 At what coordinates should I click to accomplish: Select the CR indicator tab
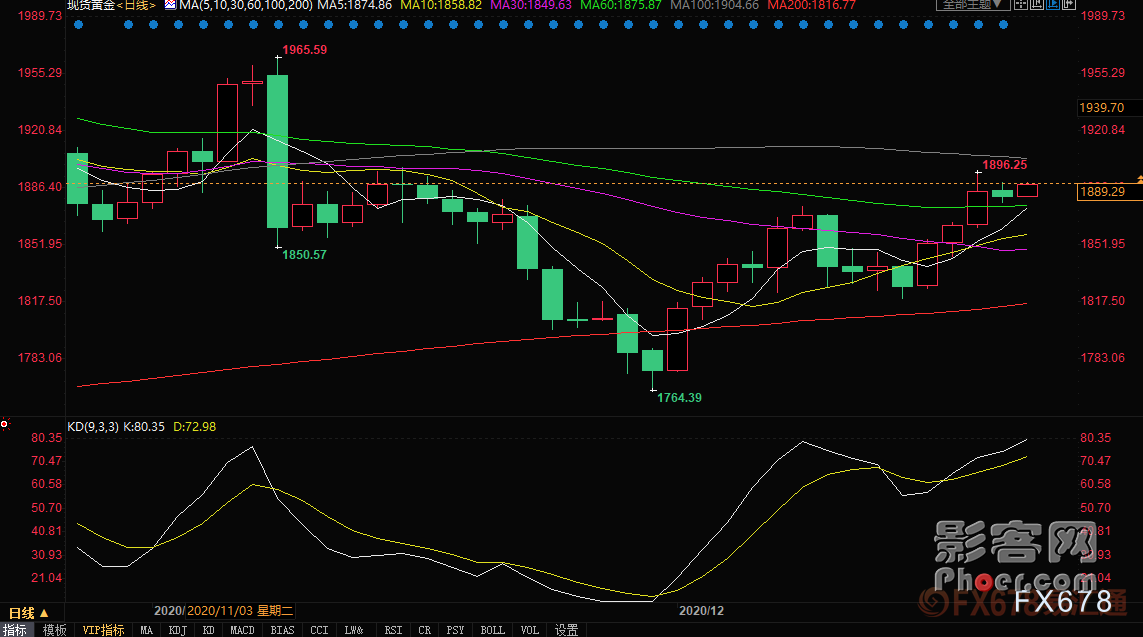tap(424, 630)
